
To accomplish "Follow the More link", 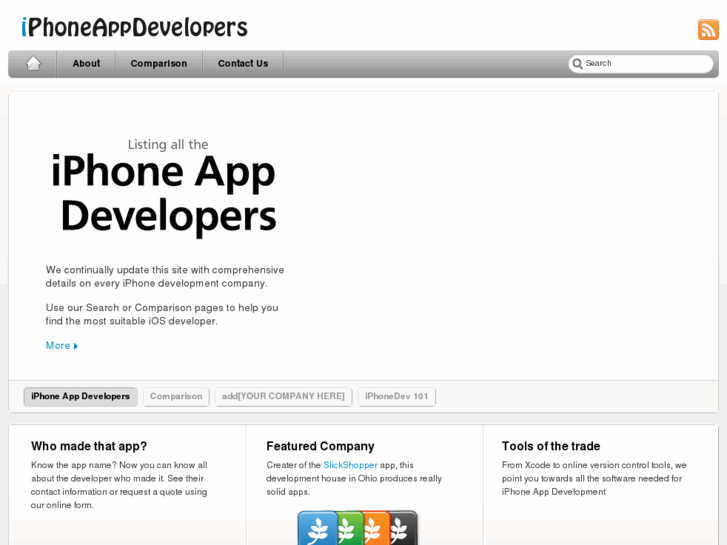I will 57,346.
